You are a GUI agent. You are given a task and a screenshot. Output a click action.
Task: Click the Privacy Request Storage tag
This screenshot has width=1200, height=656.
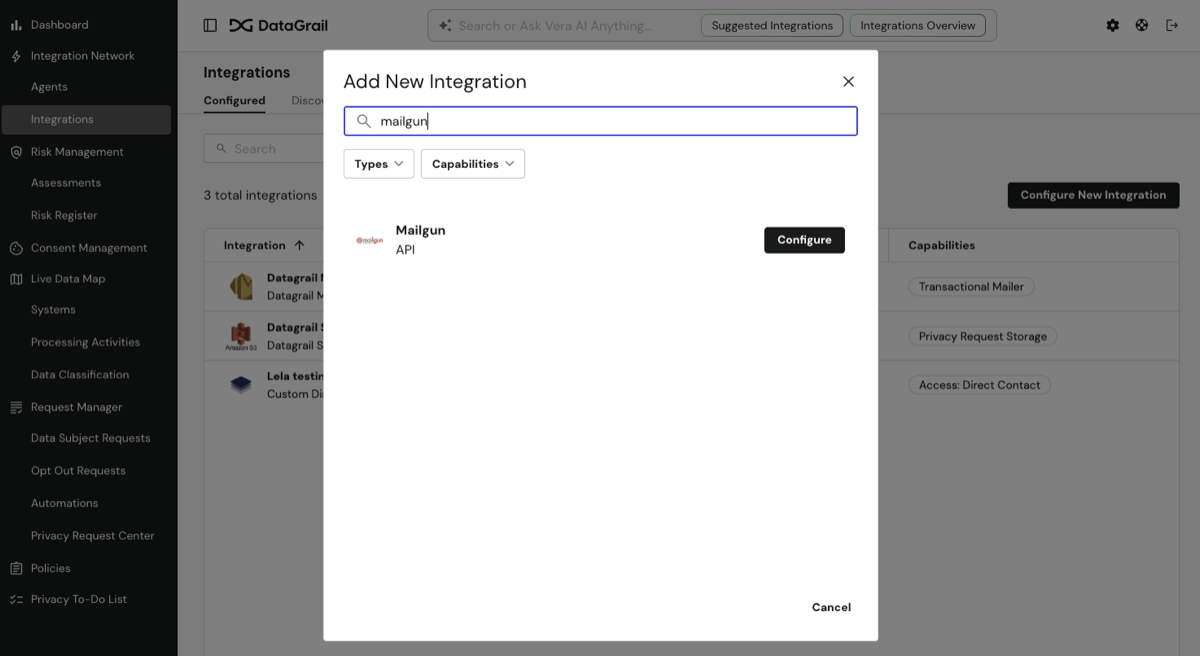tap(982, 337)
